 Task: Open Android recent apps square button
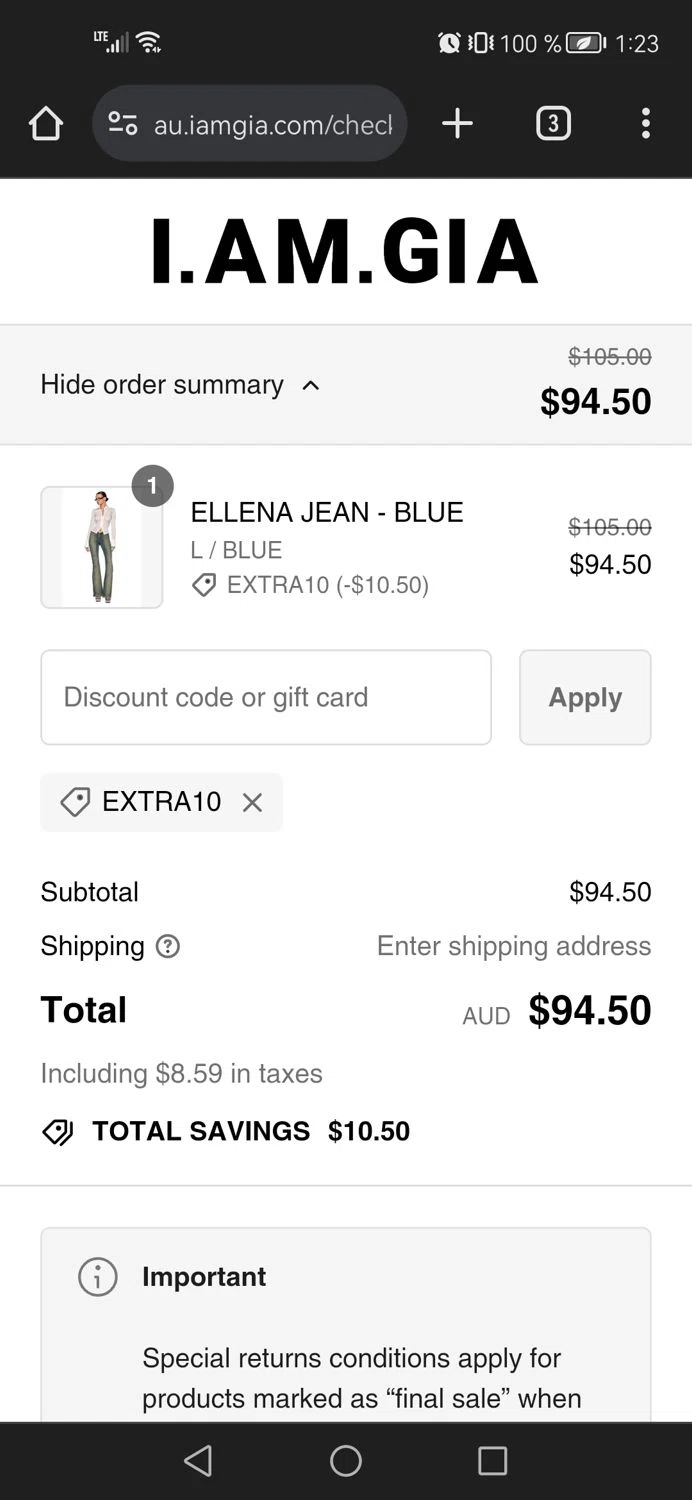(x=492, y=1461)
